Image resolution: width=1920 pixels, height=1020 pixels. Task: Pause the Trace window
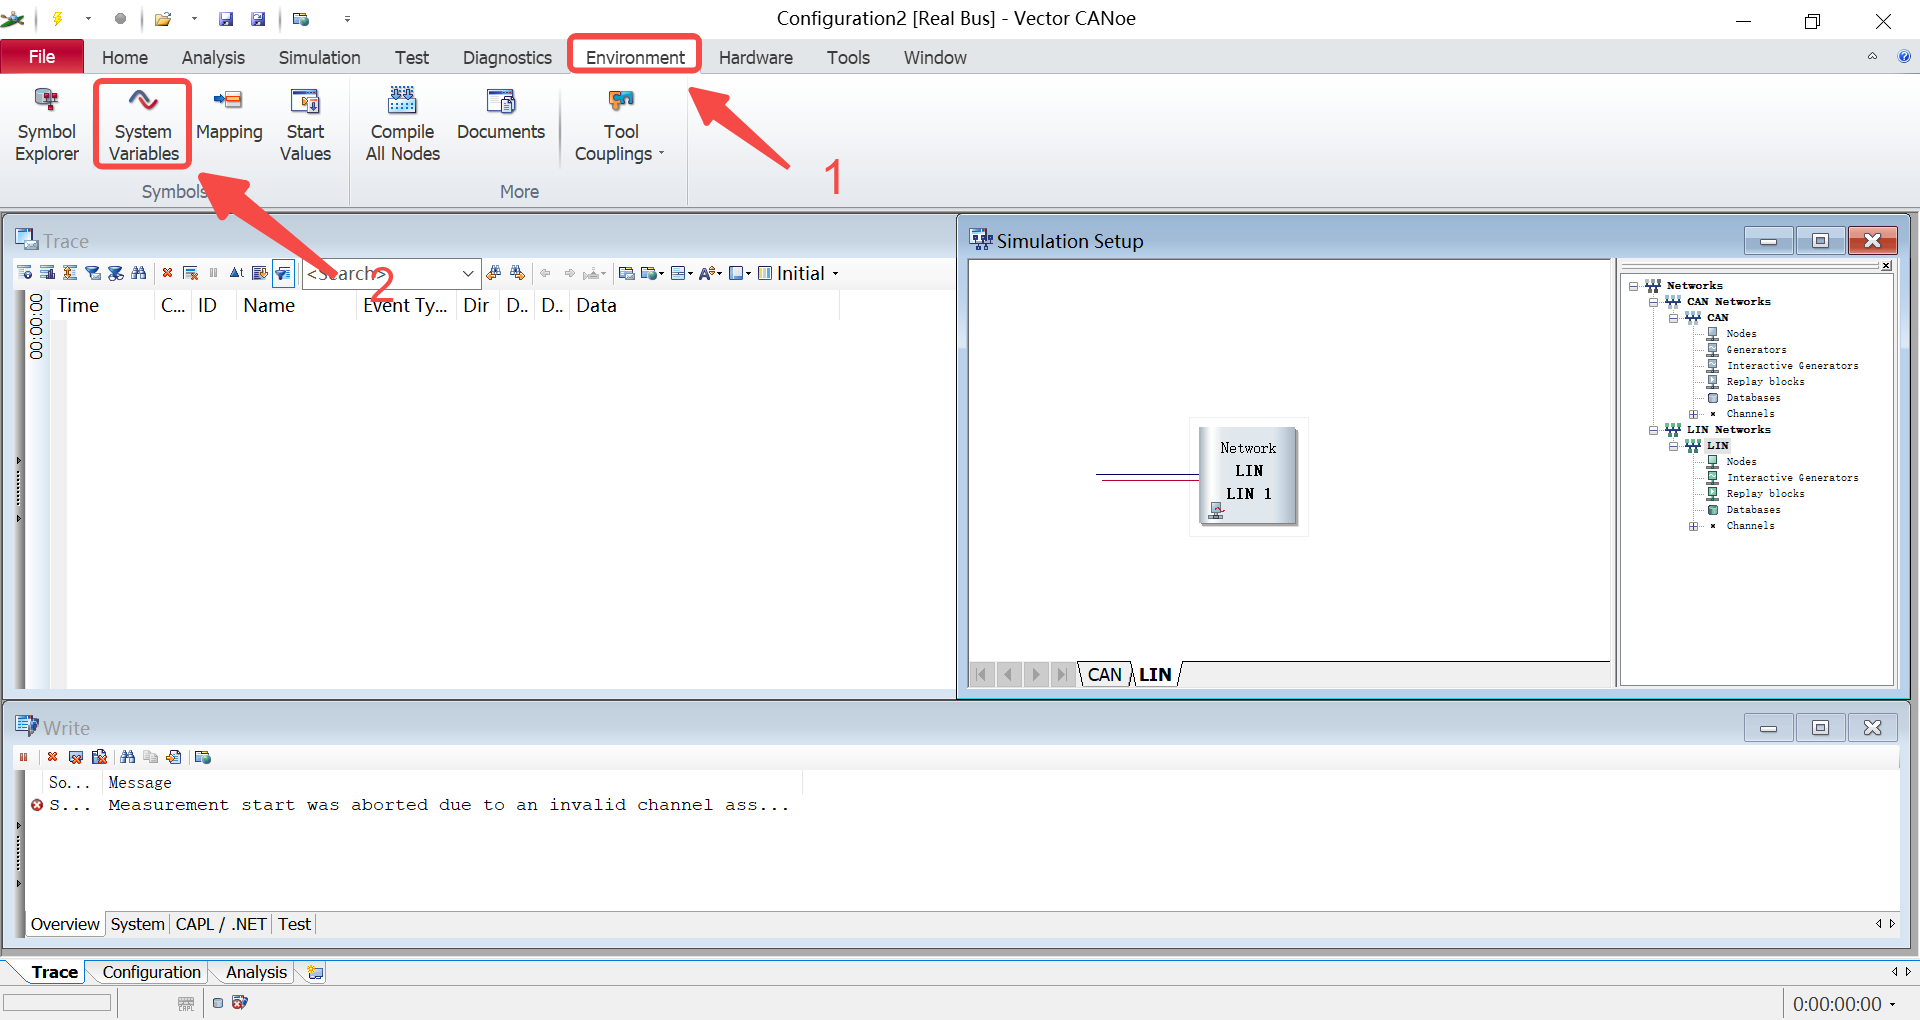point(213,273)
